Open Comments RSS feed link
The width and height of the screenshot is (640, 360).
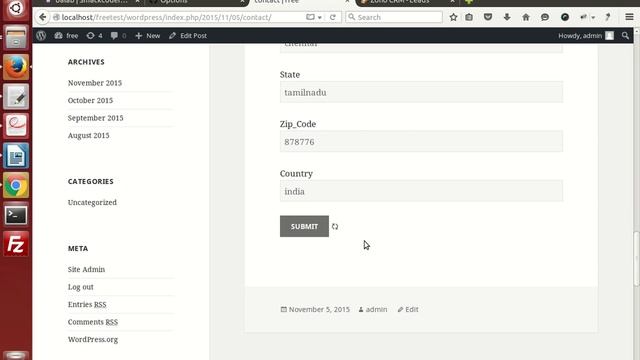coord(93,322)
